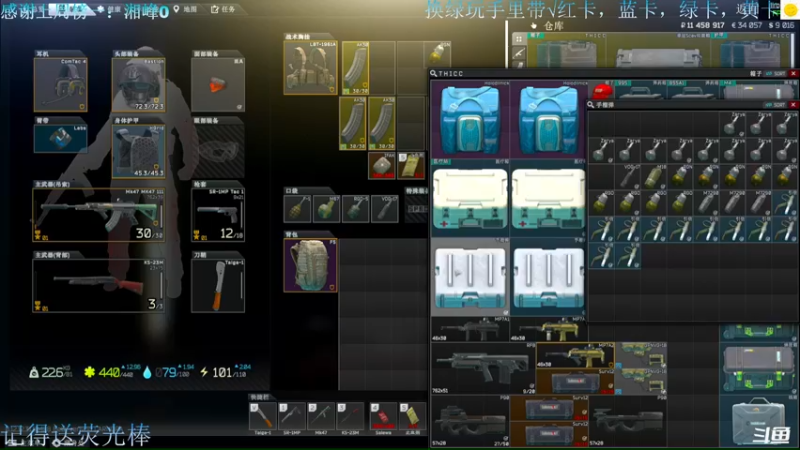Viewport: 800px width, 450px height.
Task: Select left blue cooler bag in THICC
Action: pos(470,119)
